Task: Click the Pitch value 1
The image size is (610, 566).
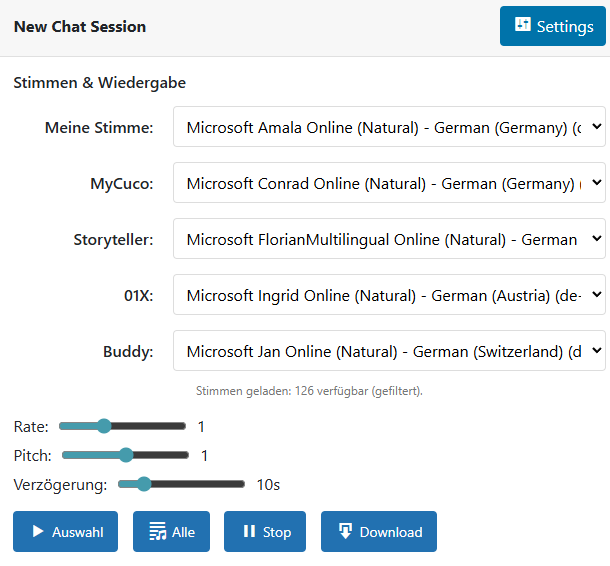Action: 204,456
